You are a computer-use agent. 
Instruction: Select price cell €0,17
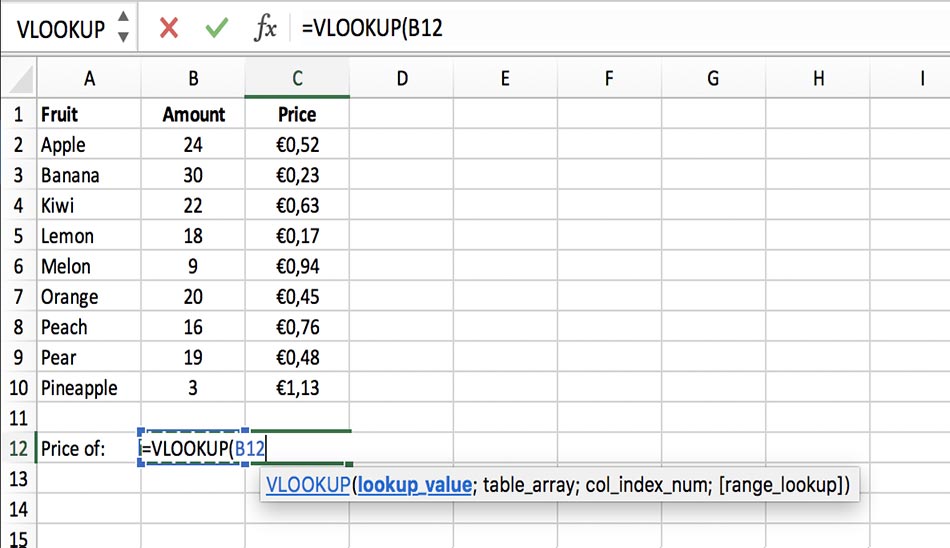pos(297,235)
